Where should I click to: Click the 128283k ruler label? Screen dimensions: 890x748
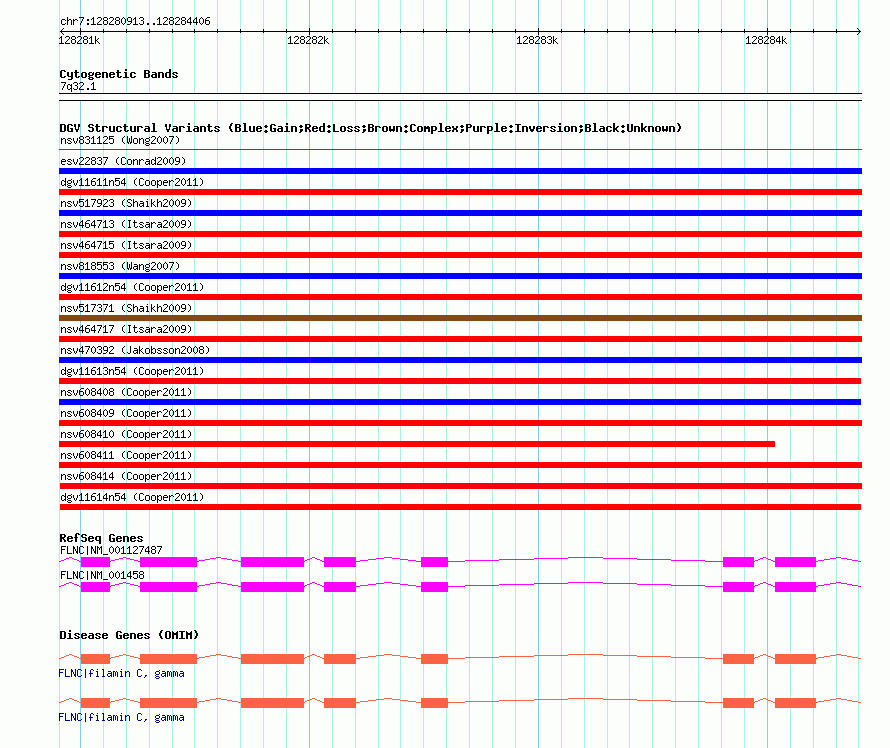tap(537, 40)
